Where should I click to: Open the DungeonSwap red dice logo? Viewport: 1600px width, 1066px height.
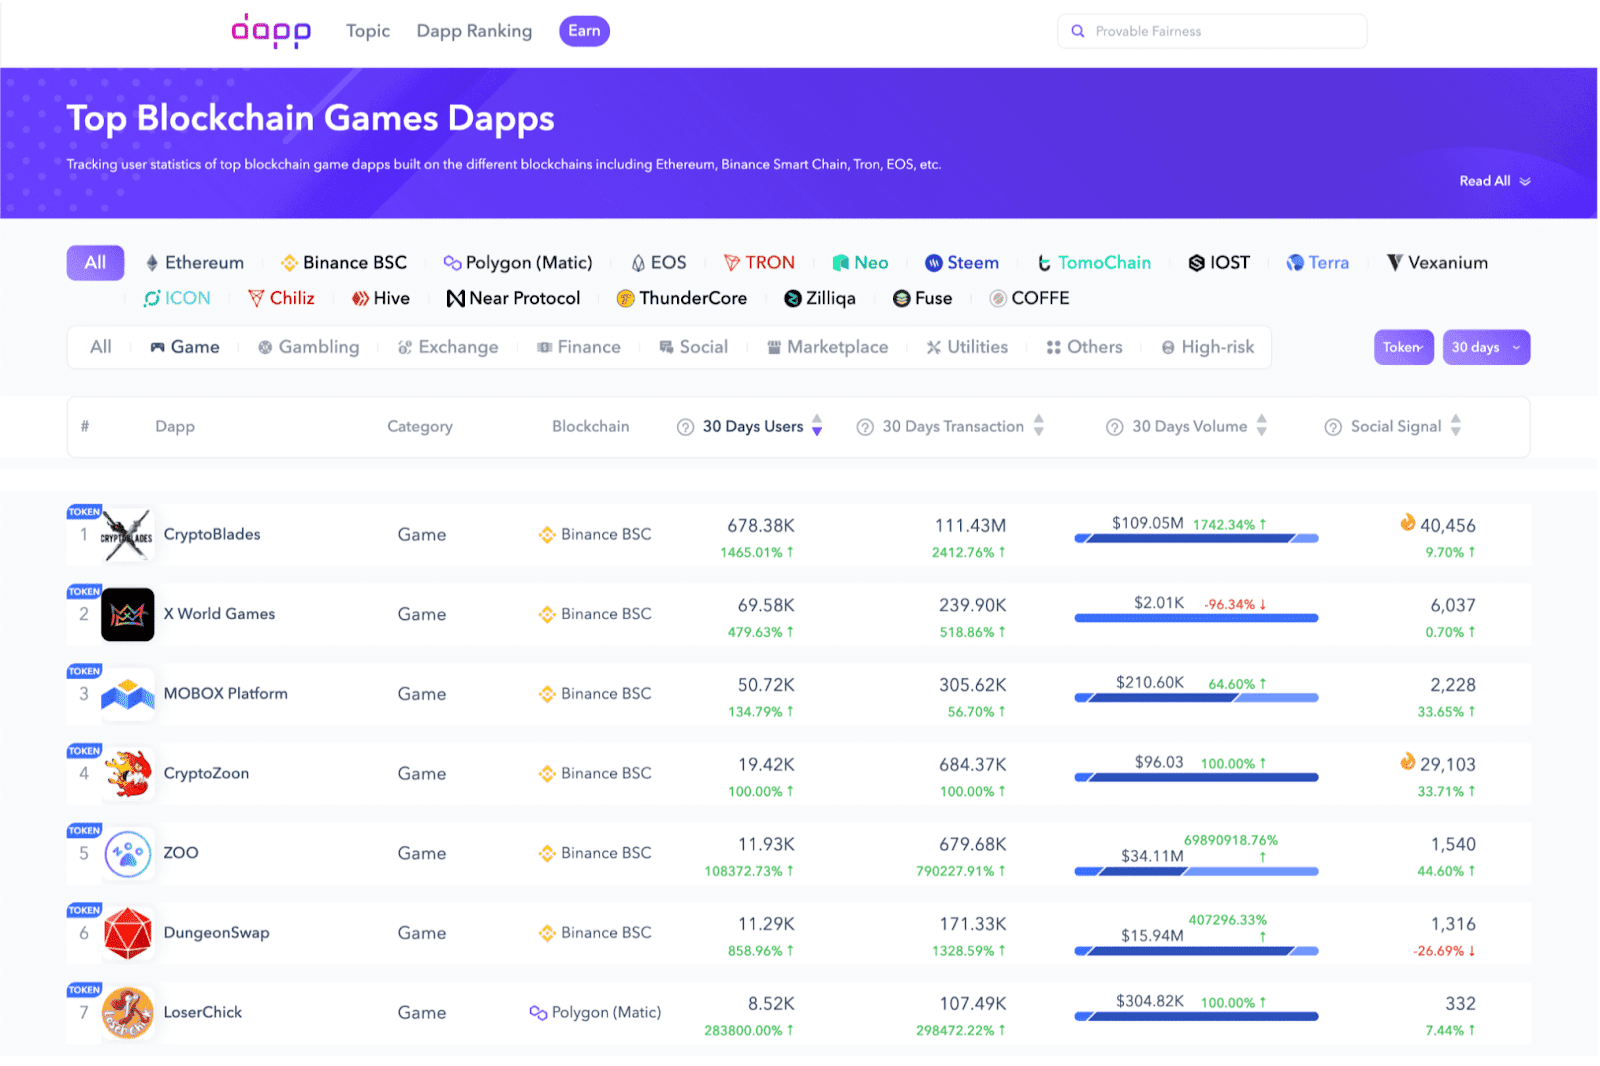[x=127, y=933]
